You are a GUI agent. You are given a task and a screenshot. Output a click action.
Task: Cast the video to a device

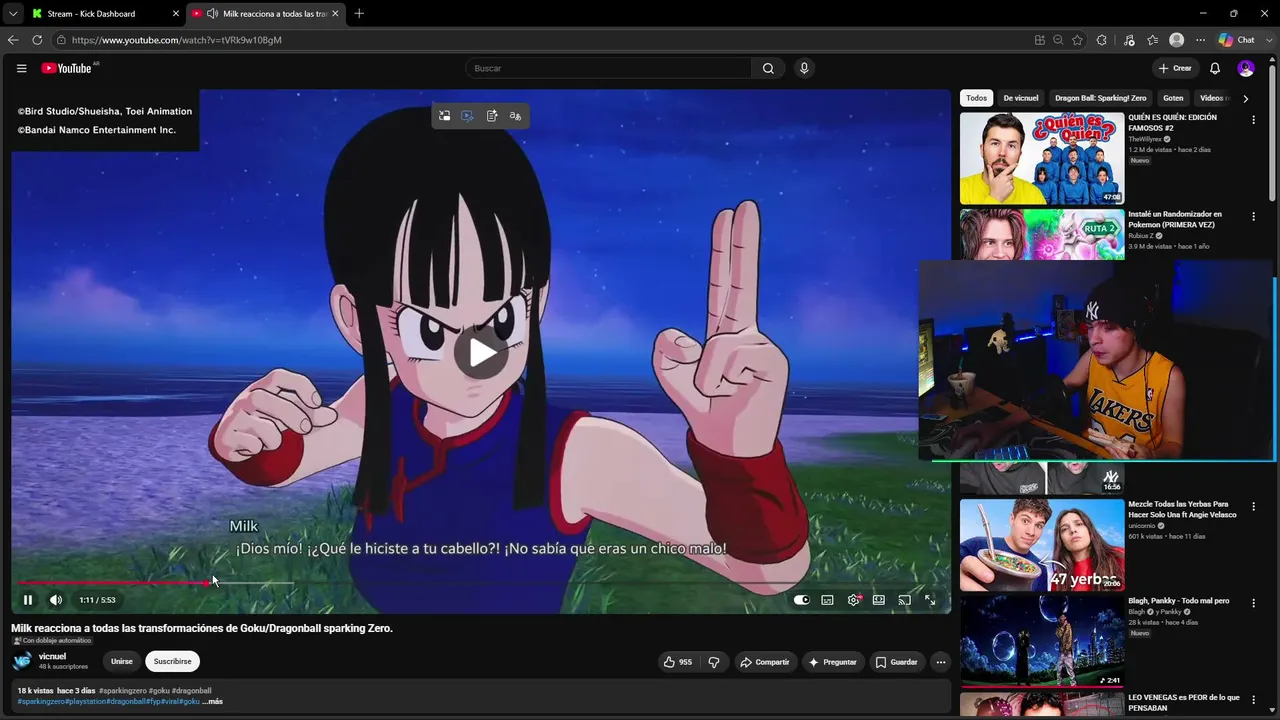click(x=904, y=600)
